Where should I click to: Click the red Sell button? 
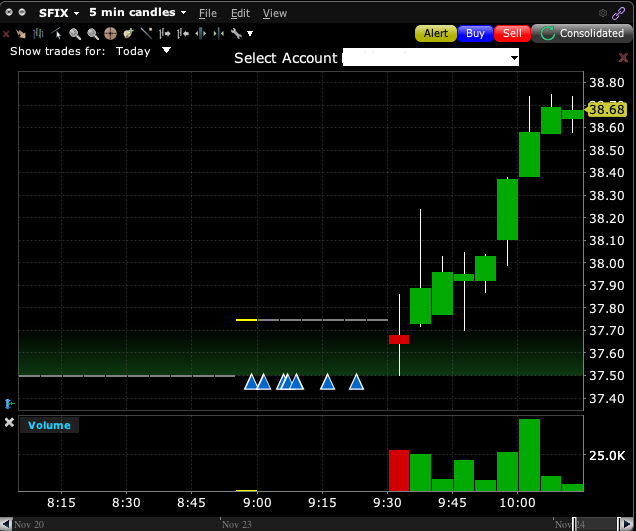pos(512,33)
